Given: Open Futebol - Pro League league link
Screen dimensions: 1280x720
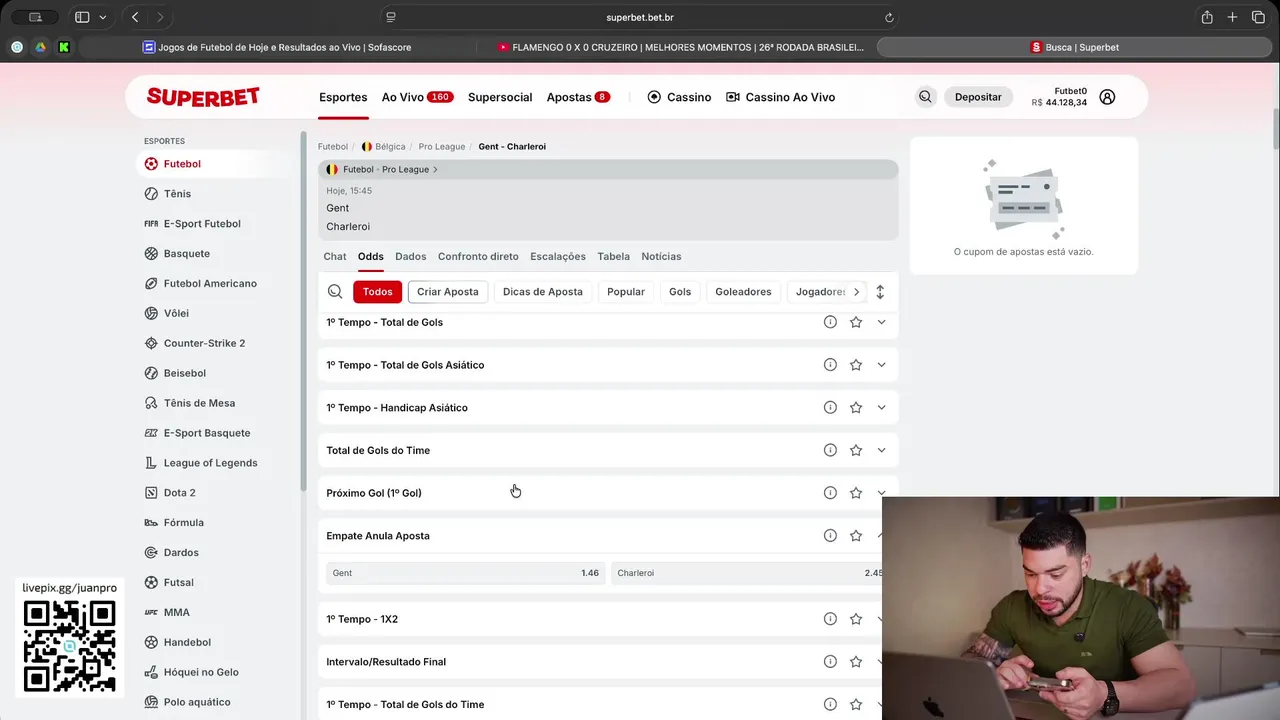Looking at the screenshot, I should click(385, 170).
